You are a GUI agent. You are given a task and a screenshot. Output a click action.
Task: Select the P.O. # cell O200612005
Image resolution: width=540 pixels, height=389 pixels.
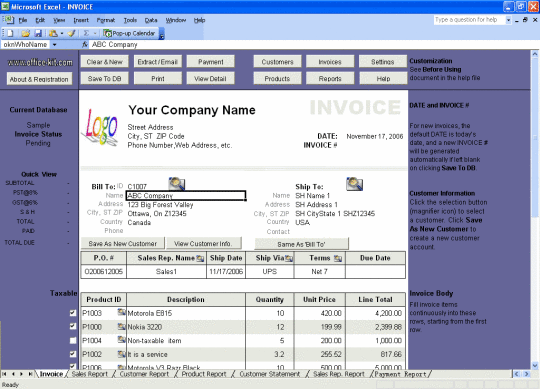coord(104,272)
